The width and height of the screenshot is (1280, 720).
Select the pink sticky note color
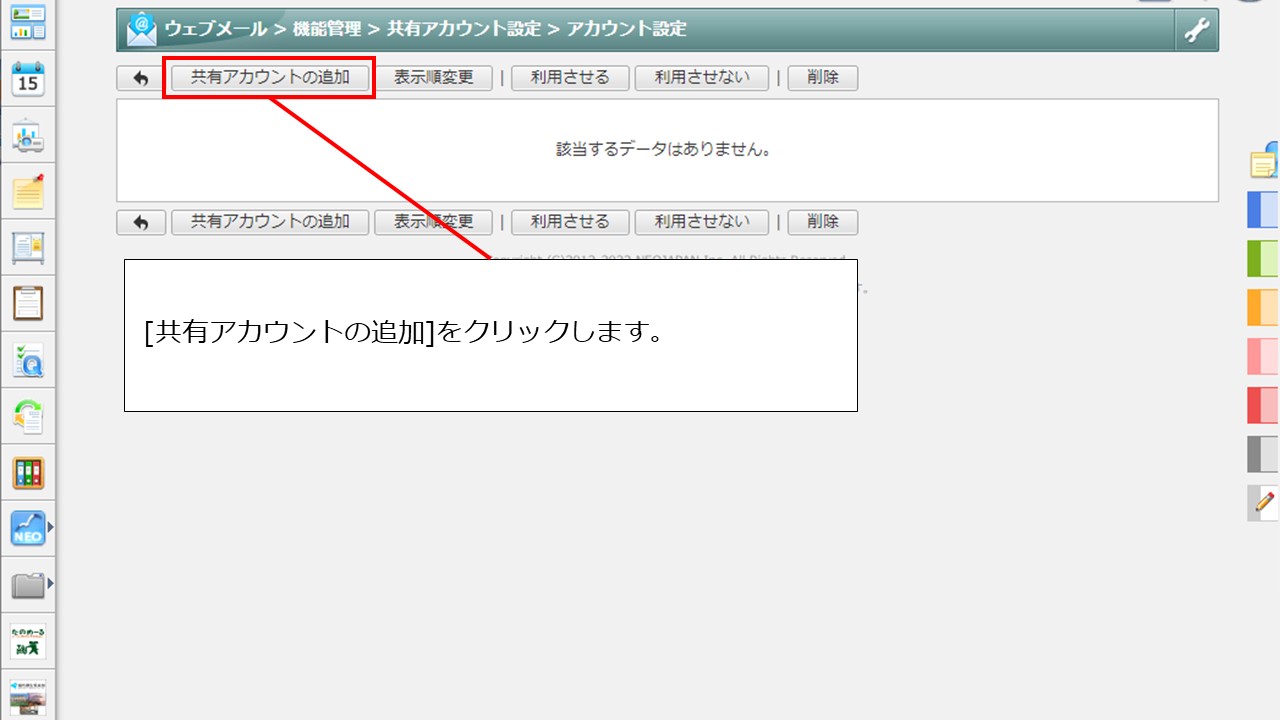point(1263,356)
